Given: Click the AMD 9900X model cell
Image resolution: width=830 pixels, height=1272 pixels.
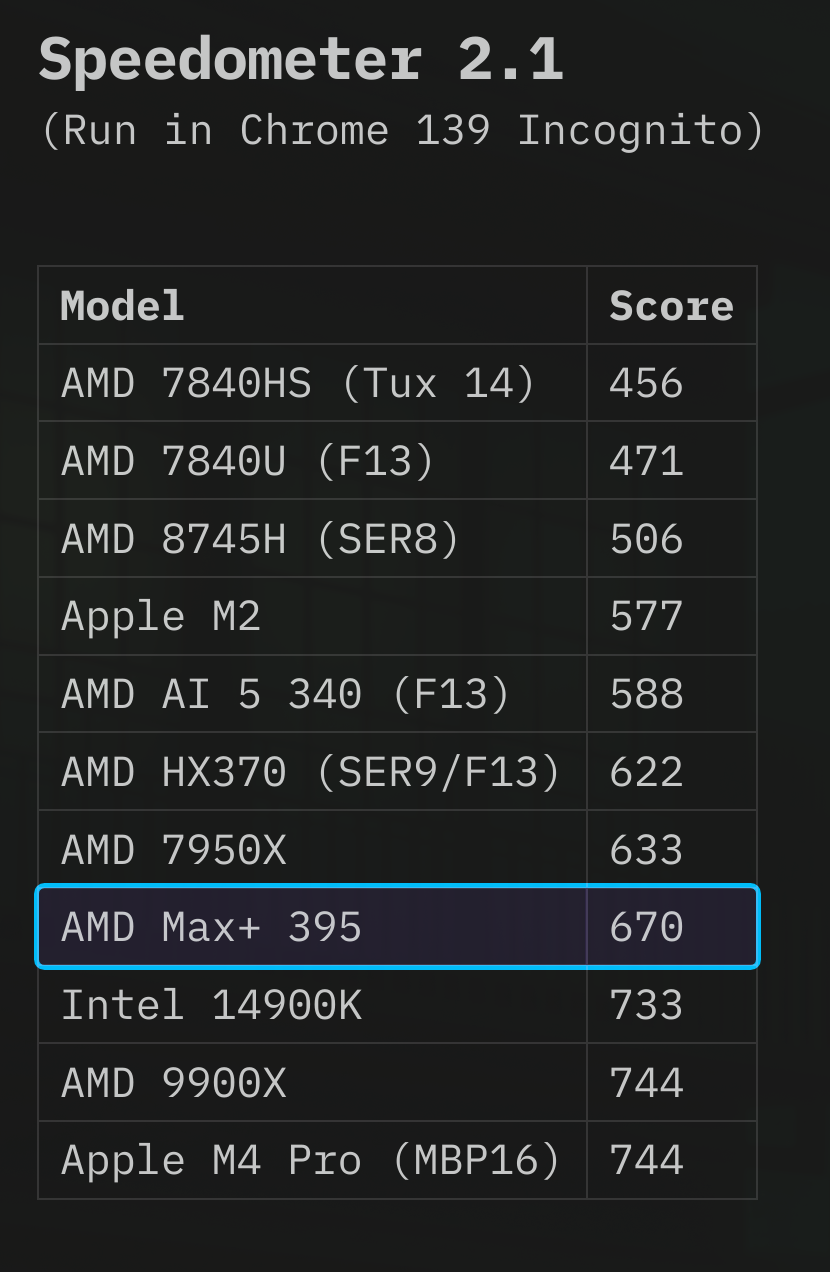Looking at the screenshot, I should tap(312, 1082).
